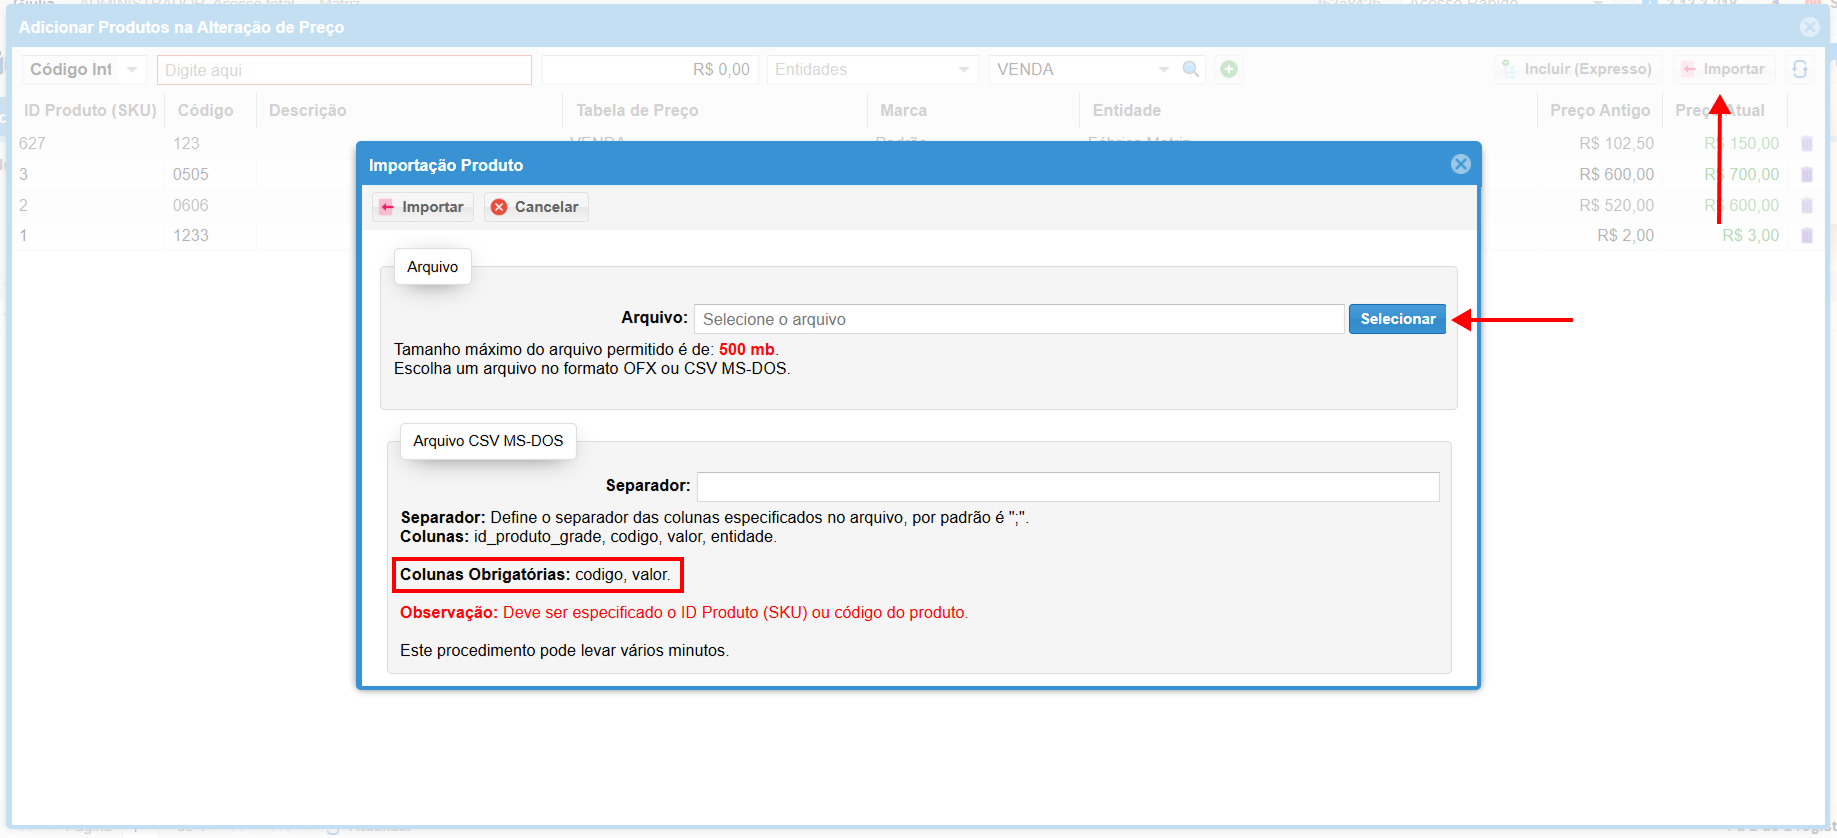Open the VENDA price table dropdown
The image size is (1837, 838).
click(x=1163, y=70)
